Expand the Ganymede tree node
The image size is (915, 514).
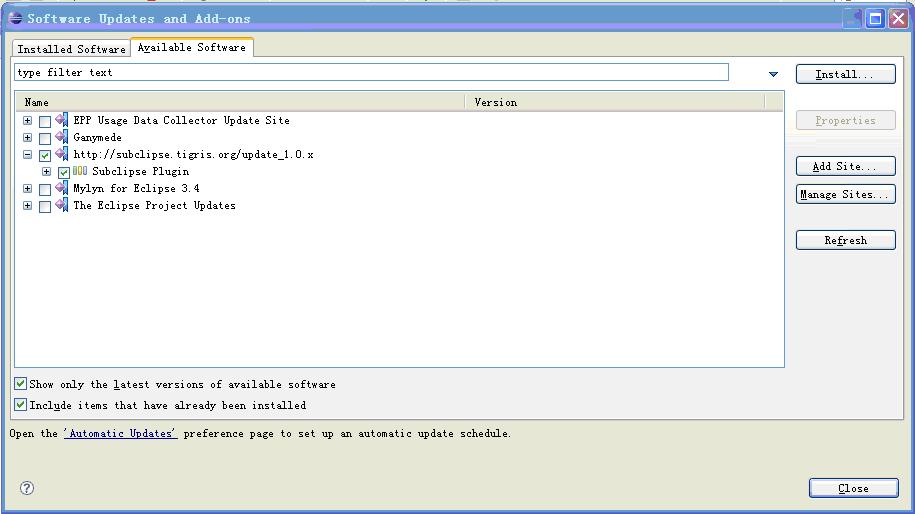[x=27, y=137]
